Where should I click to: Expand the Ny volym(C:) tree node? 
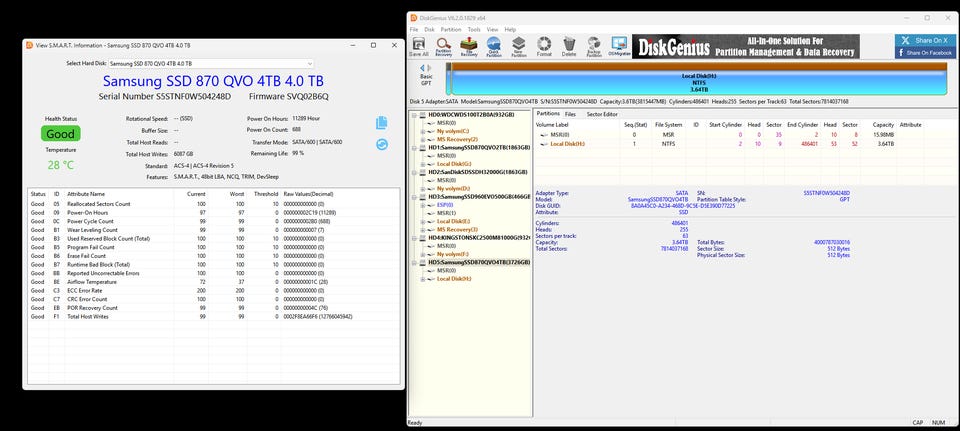click(422, 131)
